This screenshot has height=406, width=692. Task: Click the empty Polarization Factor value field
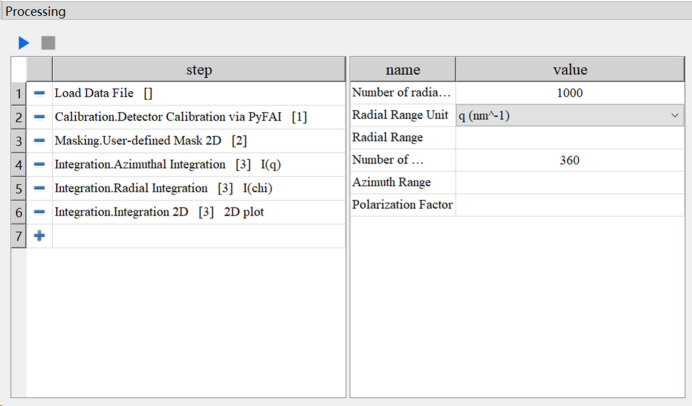(x=570, y=205)
